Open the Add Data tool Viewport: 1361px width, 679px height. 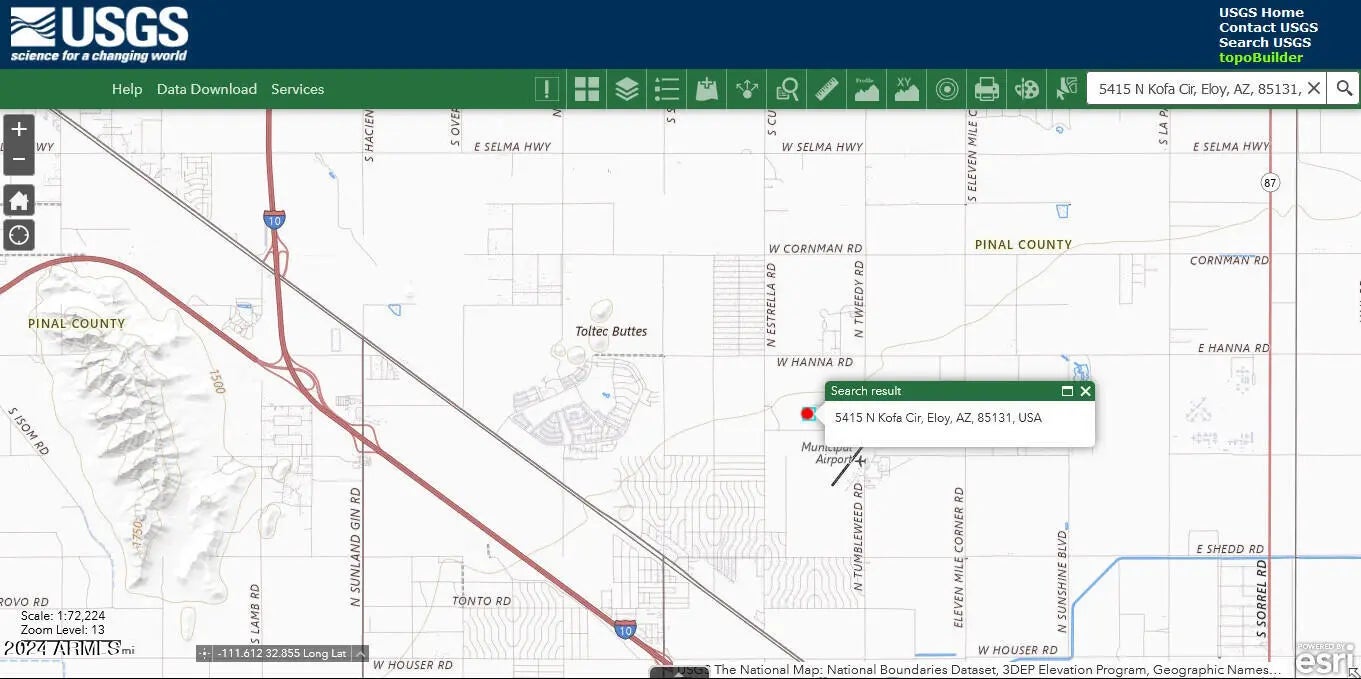(x=707, y=89)
